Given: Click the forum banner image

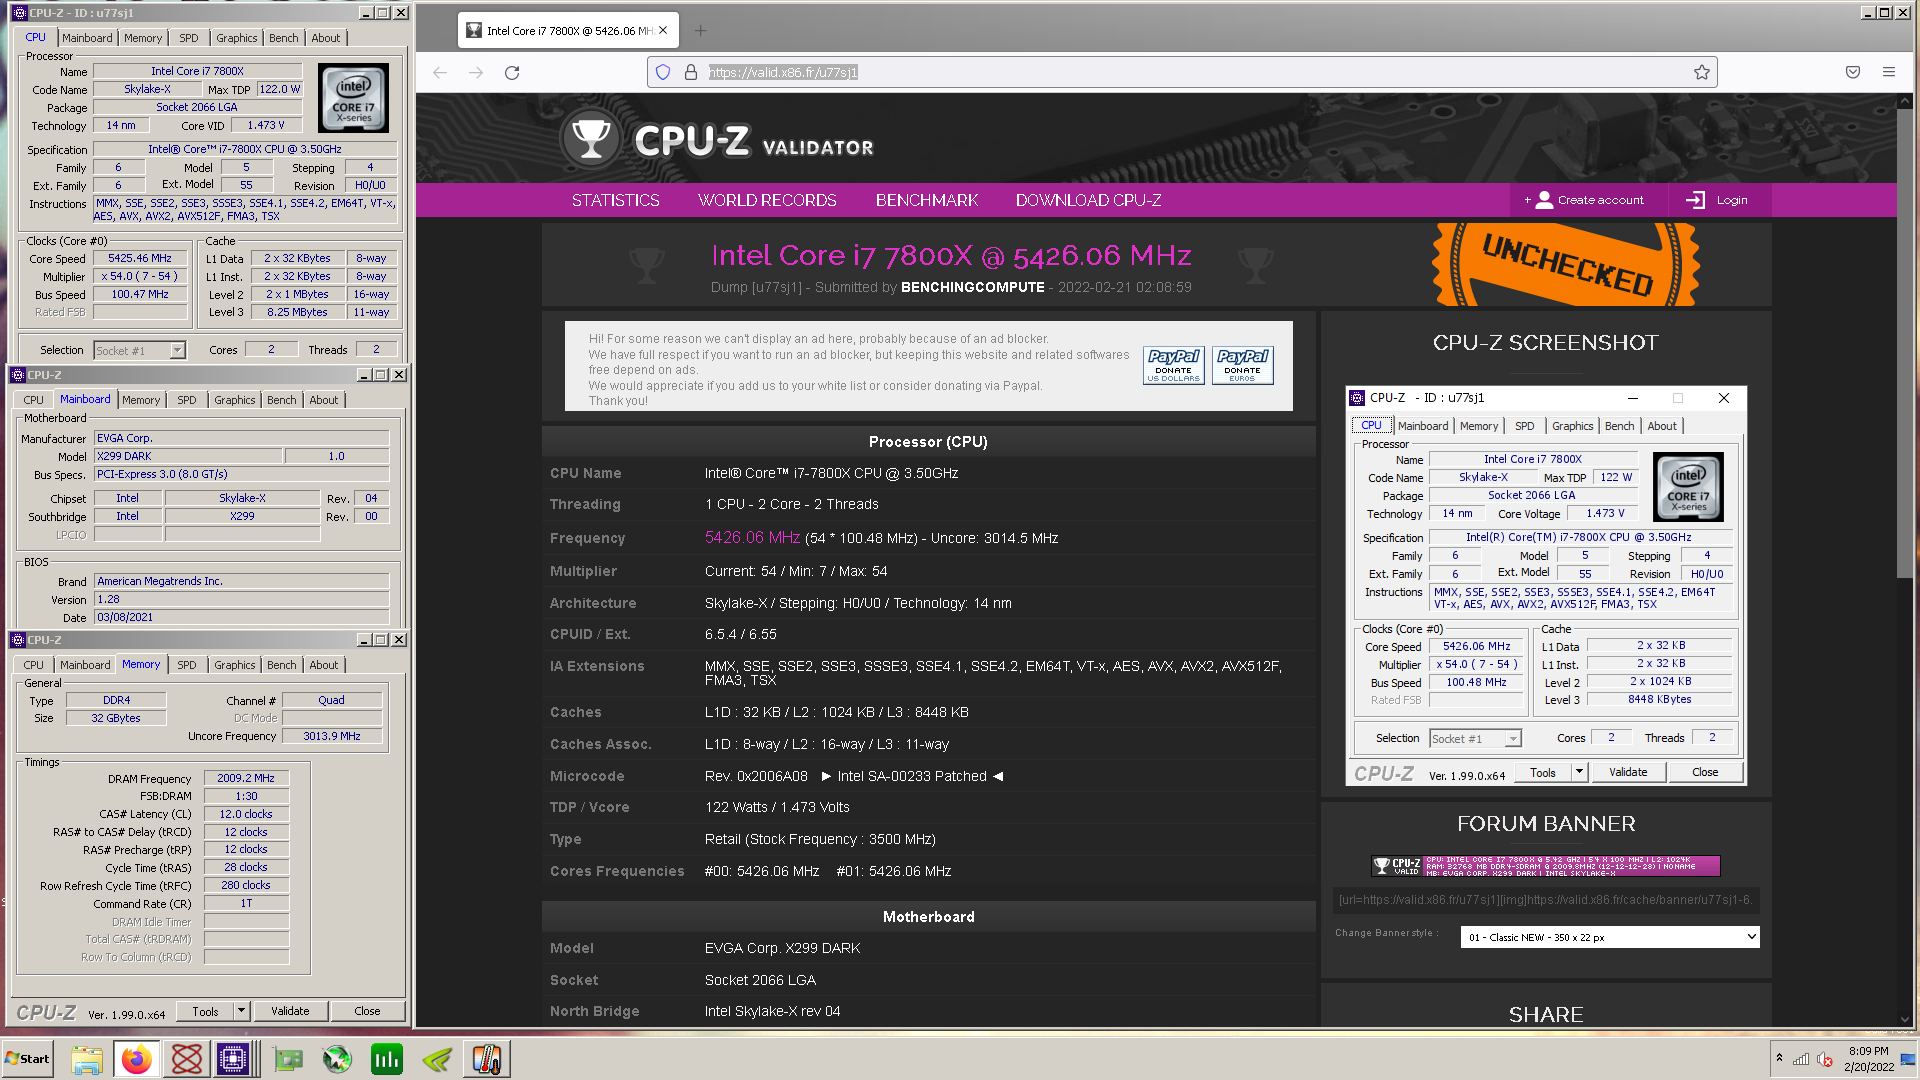Looking at the screenshot, I should pos(1546,866).
